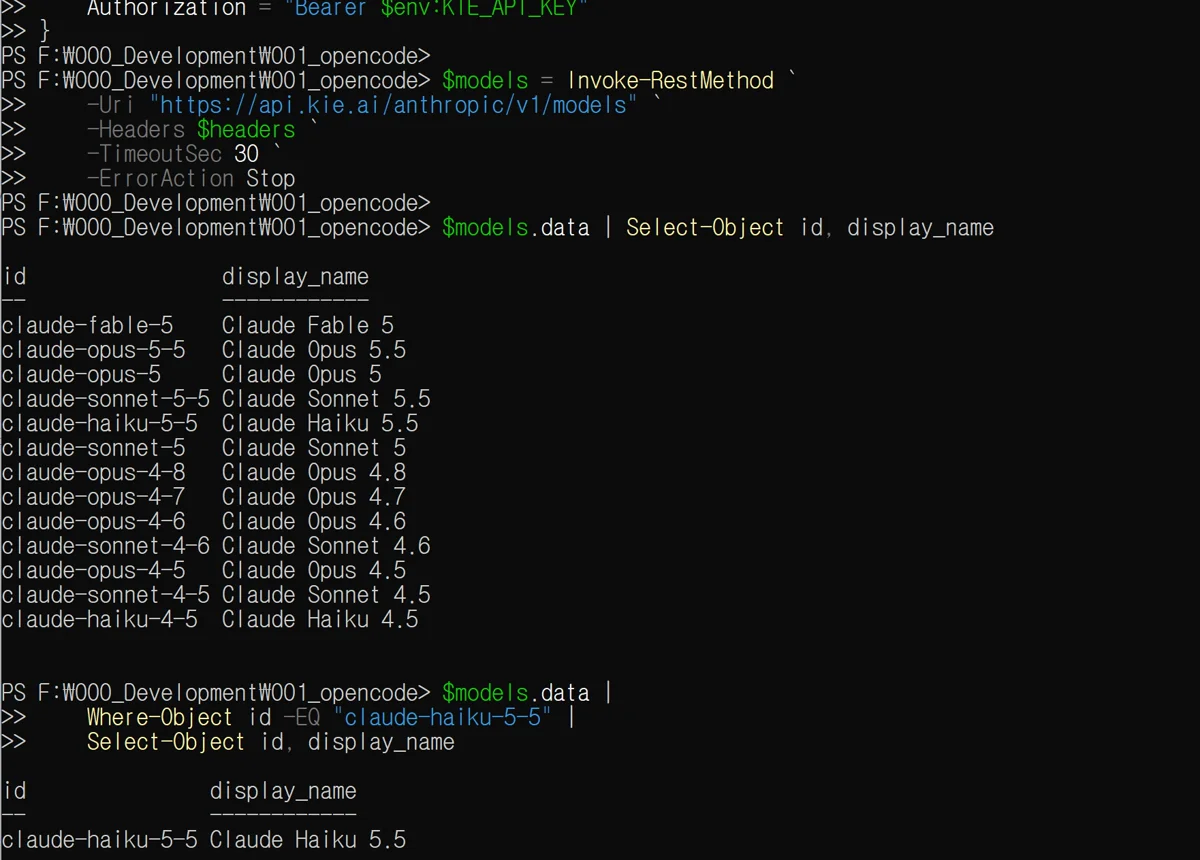Image resolution: width=1200 pixels, height=860 pixels.
Task: Click the "claude-opus-4-6" id cell
Action: (x=93, y=522)
